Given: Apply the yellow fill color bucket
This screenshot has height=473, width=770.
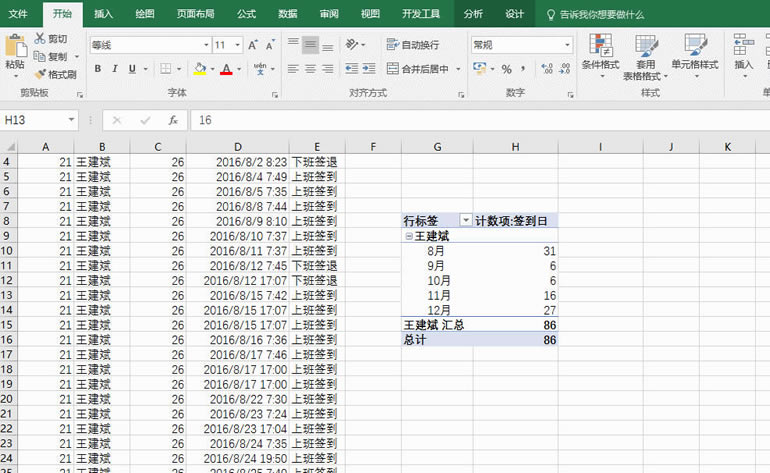Looking at the screenshot, I should (x=200, y=69).
